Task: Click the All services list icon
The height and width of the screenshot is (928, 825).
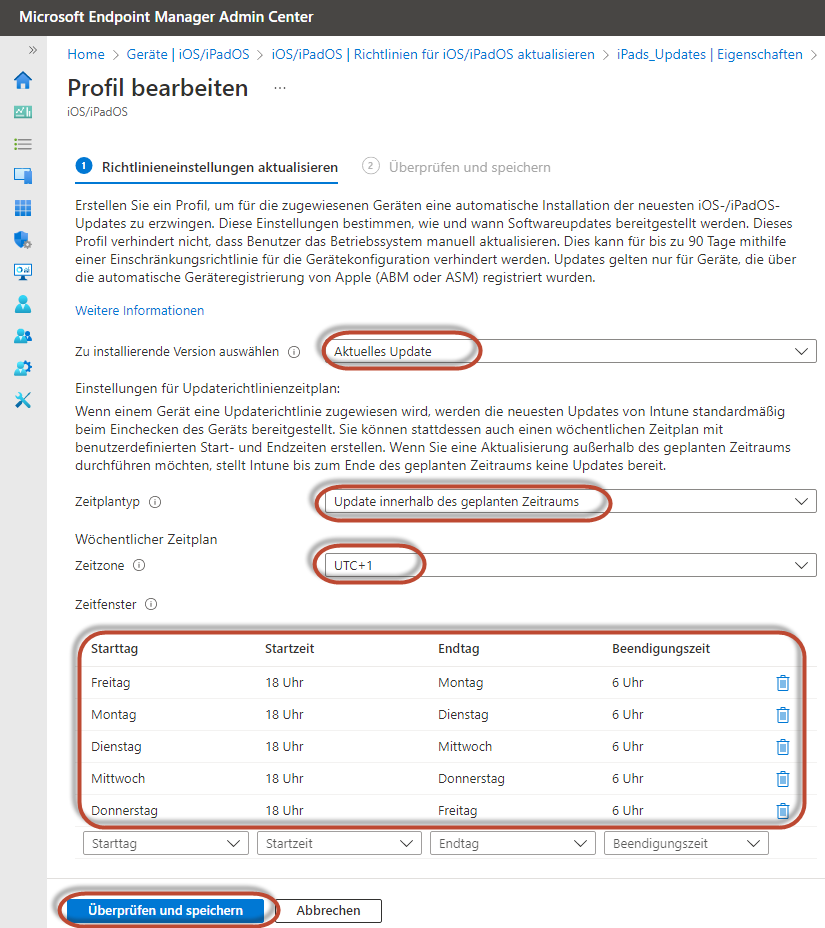Action: coord(22,145)
